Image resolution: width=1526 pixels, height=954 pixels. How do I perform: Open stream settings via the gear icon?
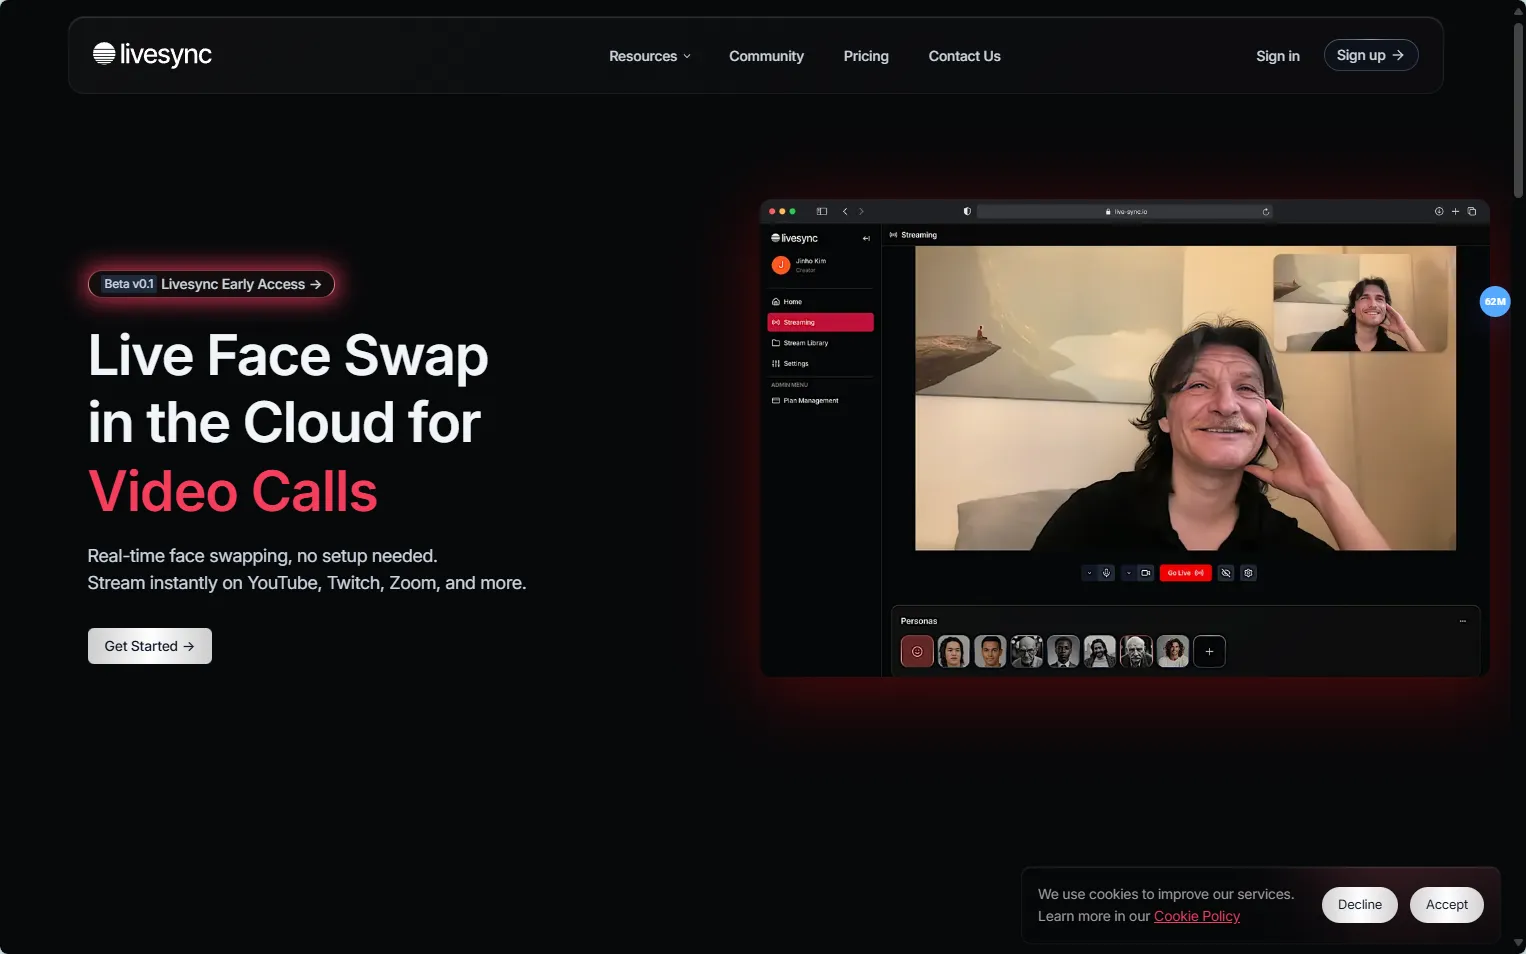pyautogui.click(x=1248, y=573)
